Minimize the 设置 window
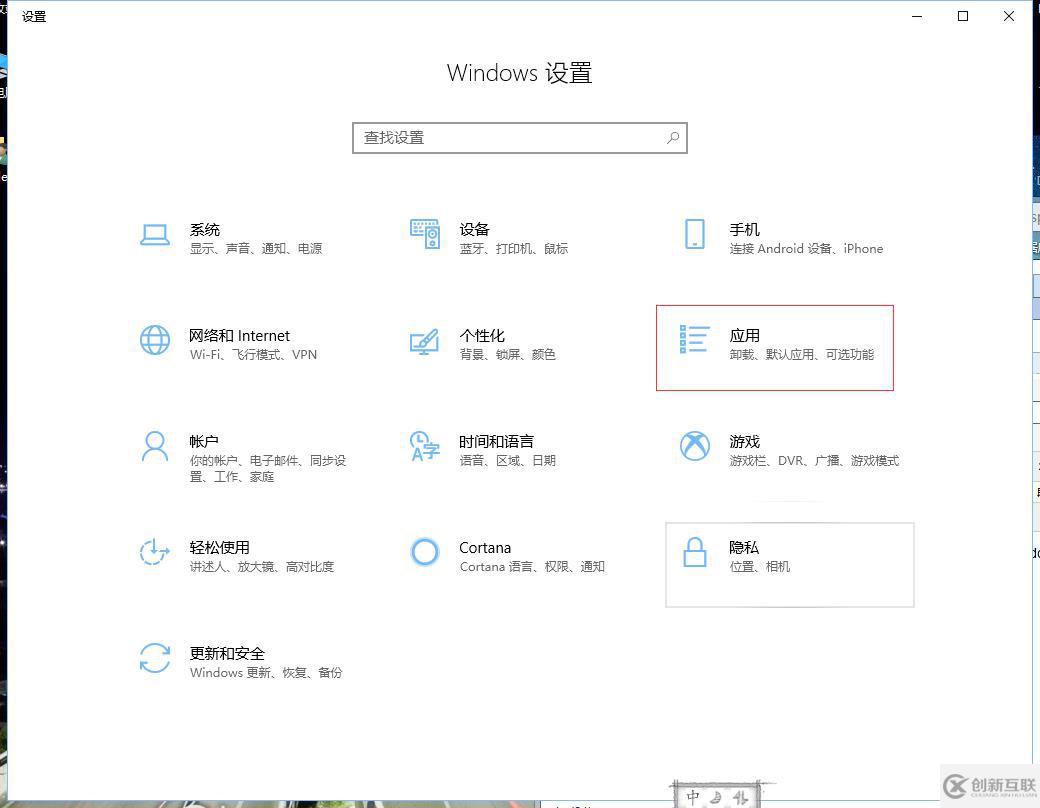Image resolution: width=1040 pixels, height=808 pixels. (917, 16)
